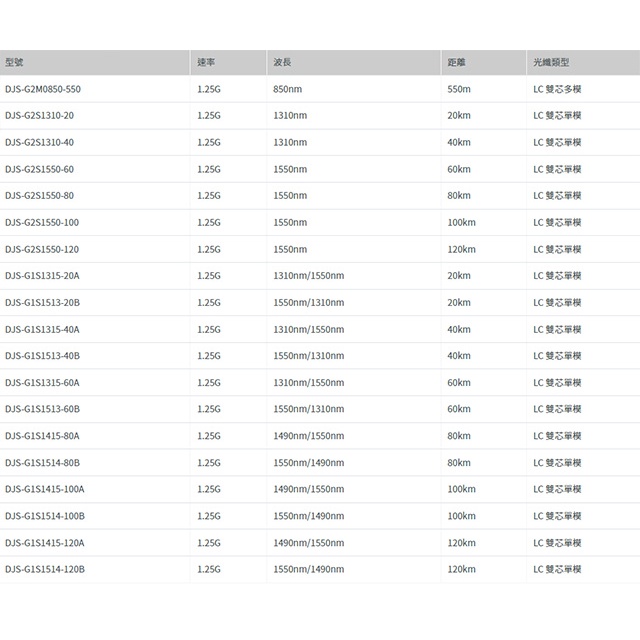Click the 距離 column header
Viewport: 640px width, 640px height.
[456, 62]
